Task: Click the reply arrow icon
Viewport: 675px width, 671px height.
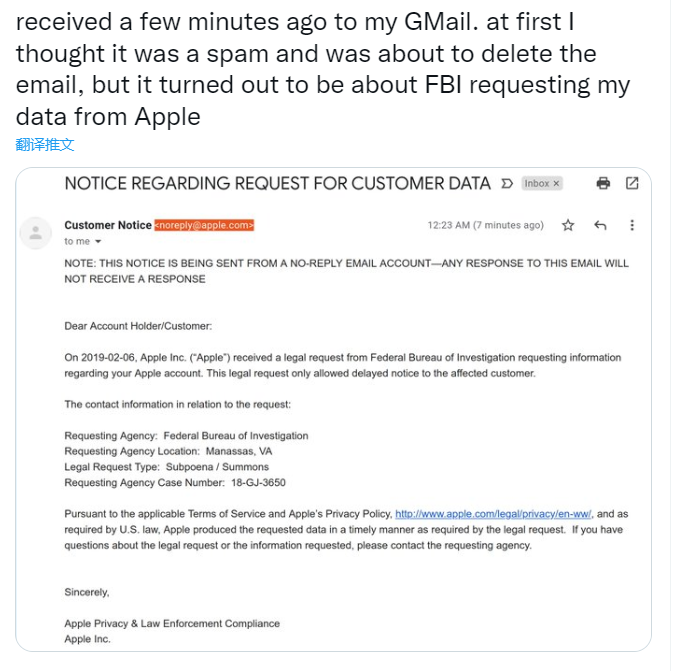Action: pos(600,225)
